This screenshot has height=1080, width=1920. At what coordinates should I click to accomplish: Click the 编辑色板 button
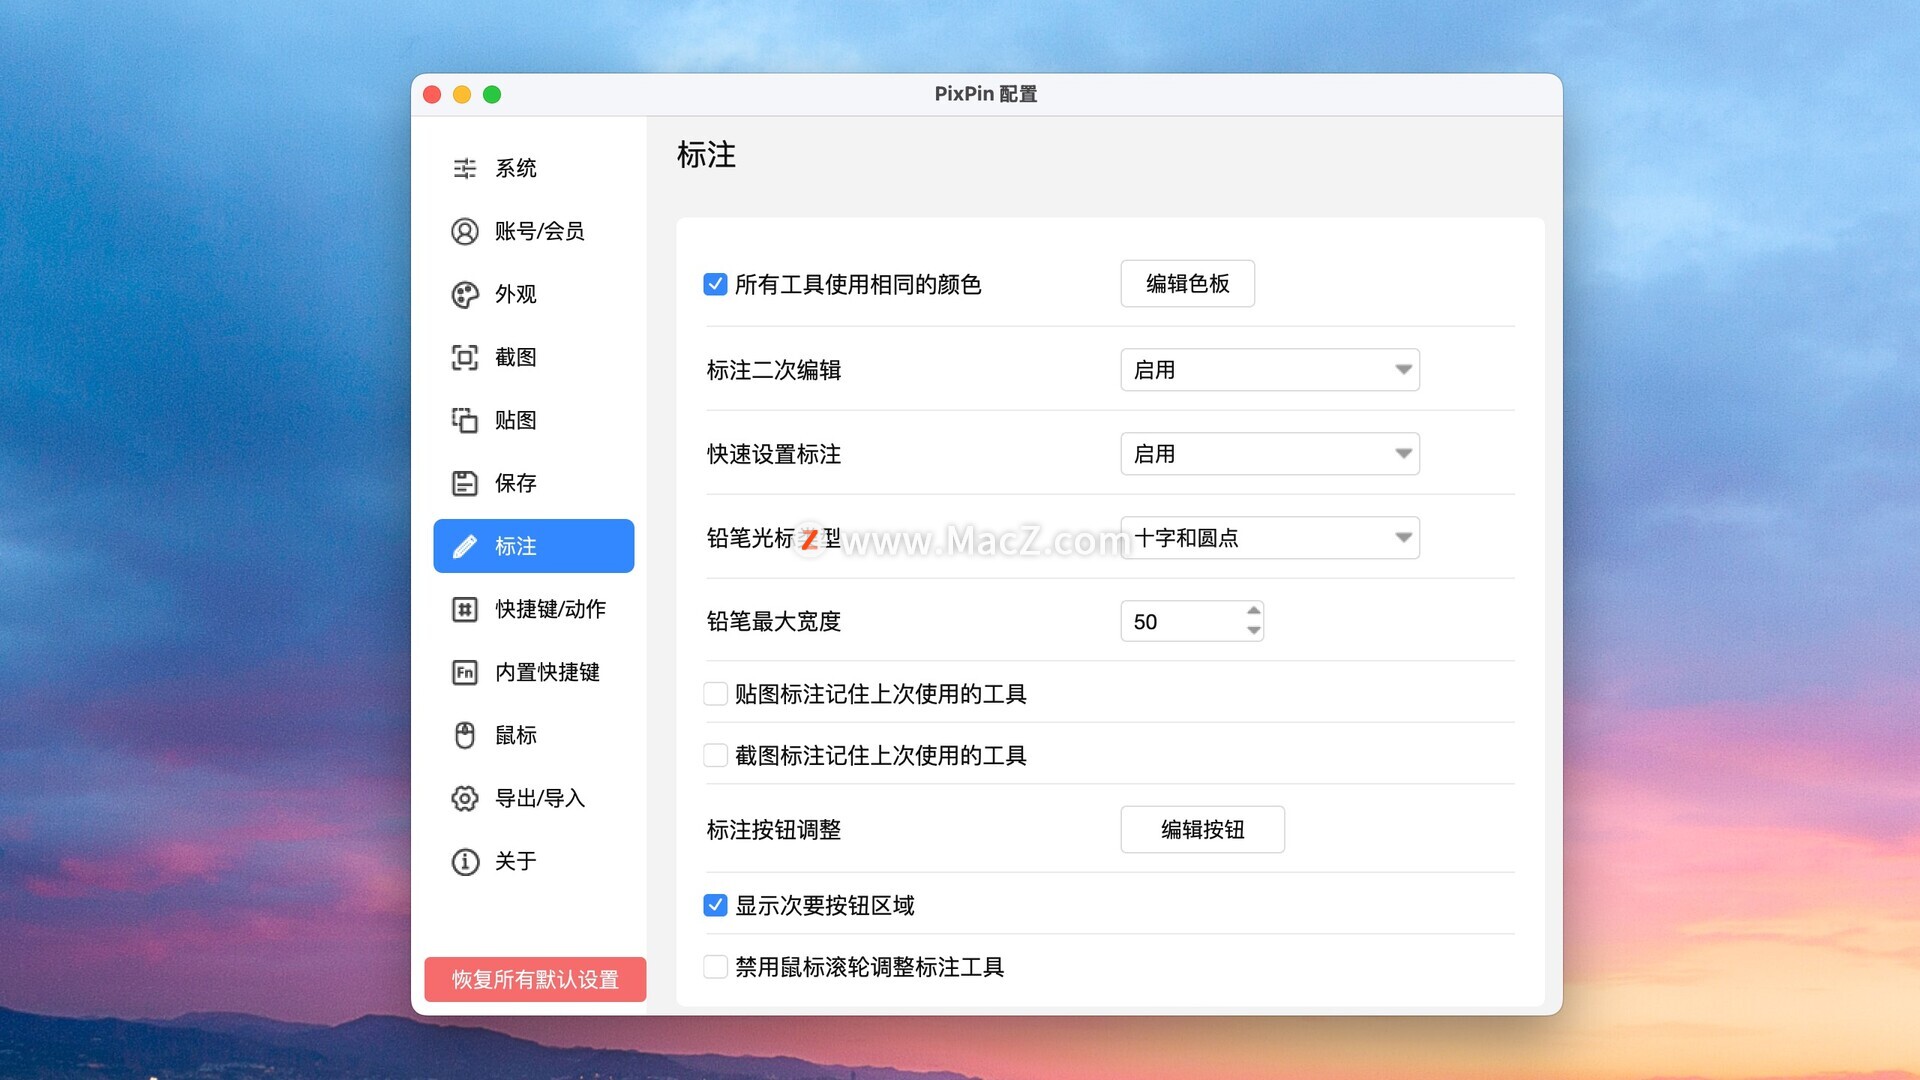coord(1187,284)
